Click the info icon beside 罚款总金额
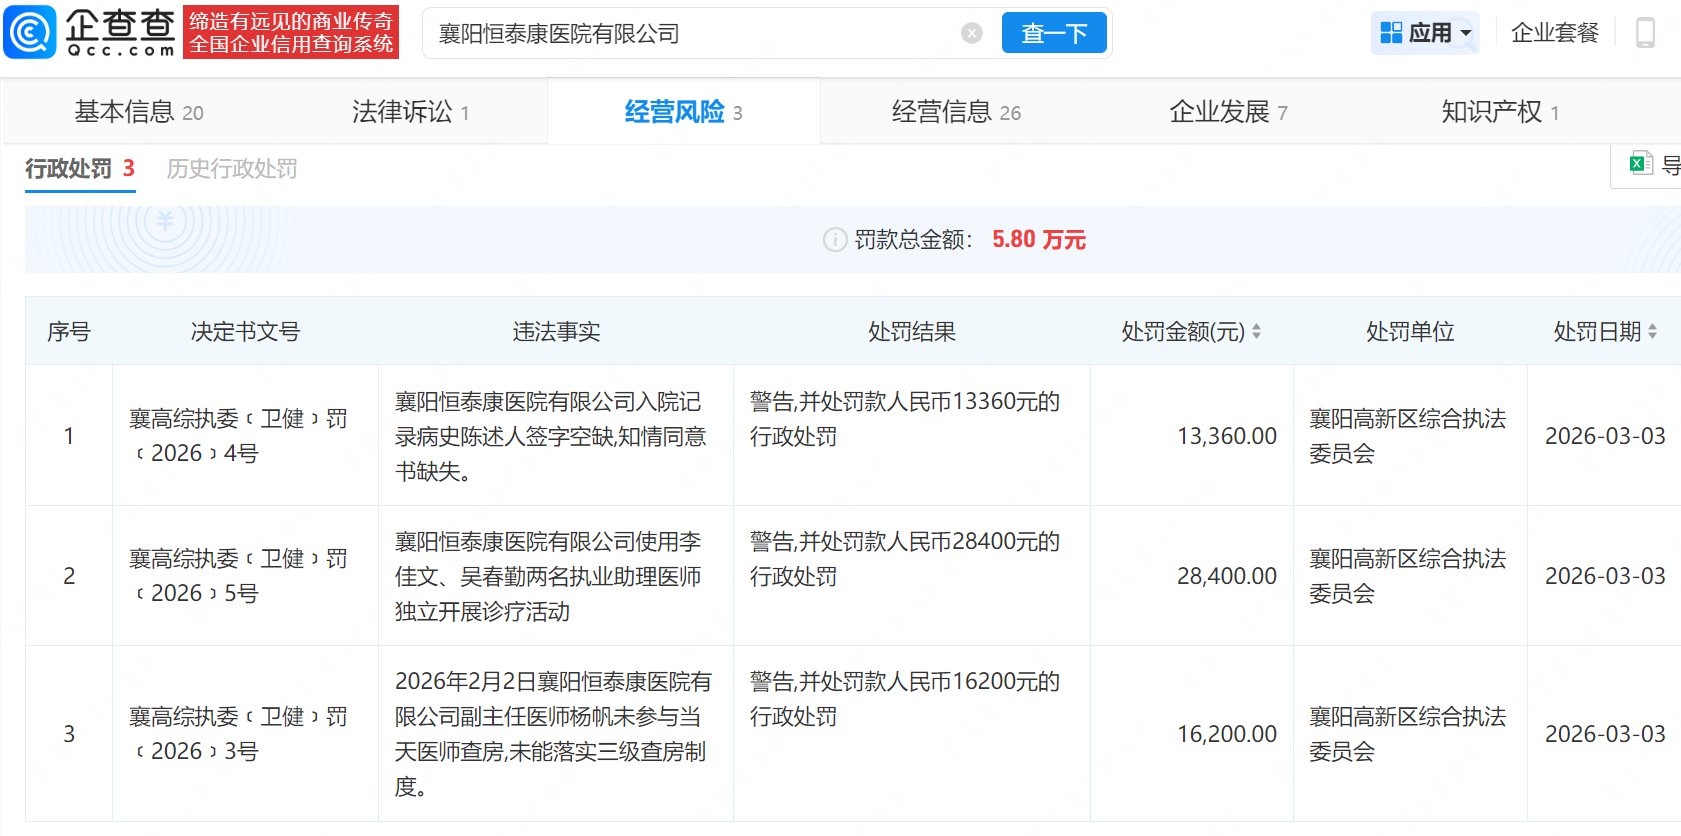Image resolution: width=1681 pixels, height=836 pixels. [x=835, y=240]
